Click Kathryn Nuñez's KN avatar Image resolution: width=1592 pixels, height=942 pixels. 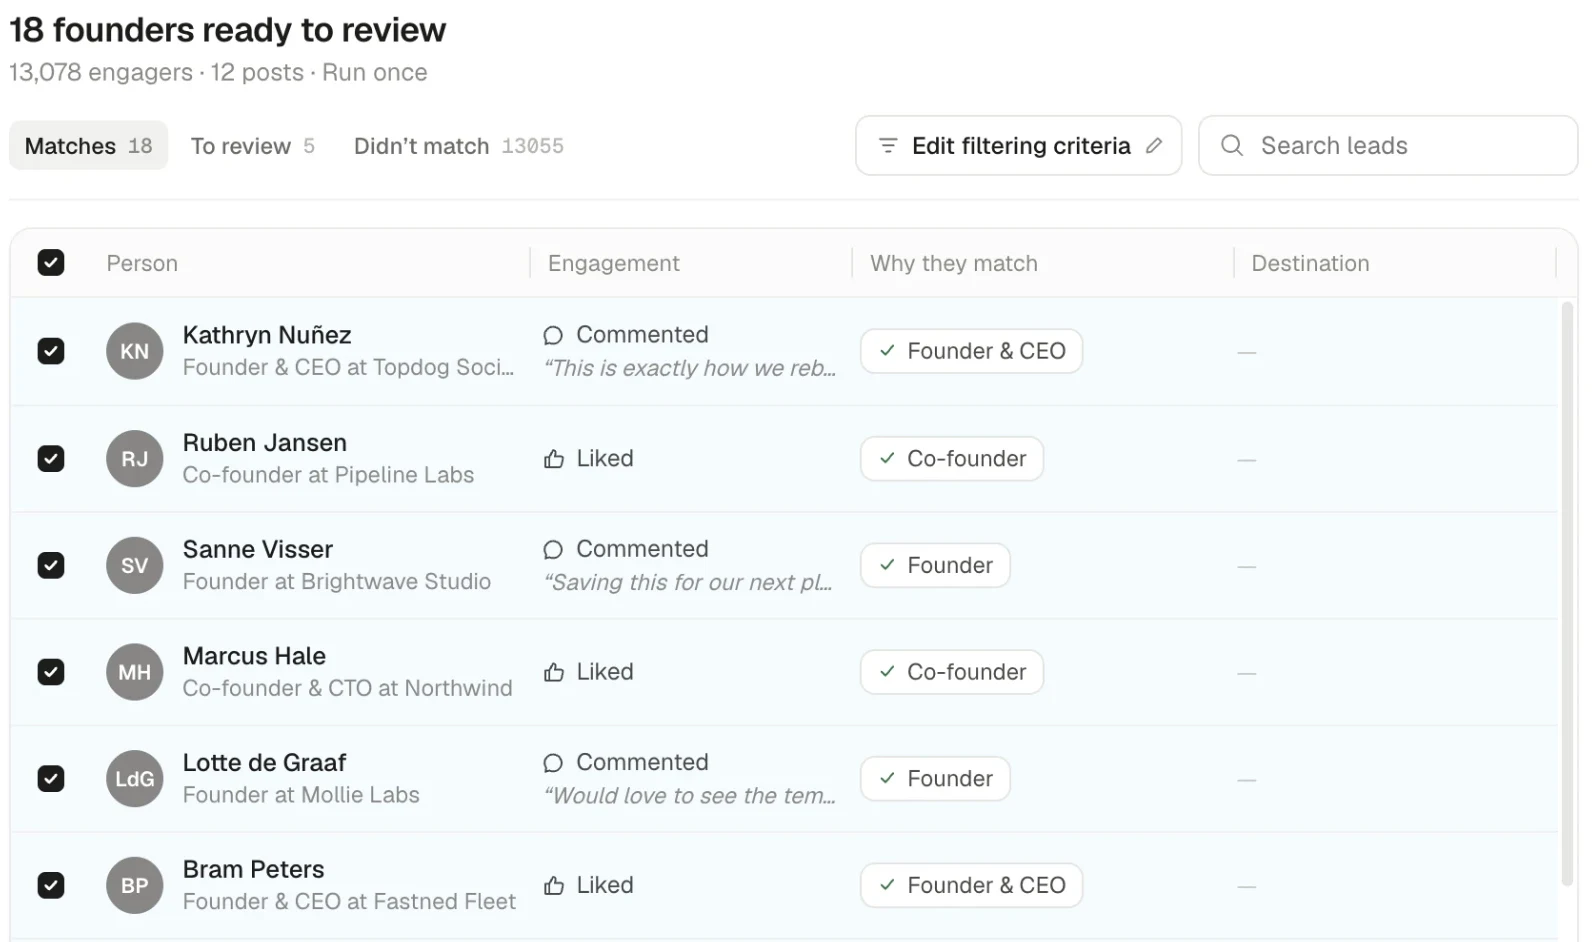click(135, 351)
